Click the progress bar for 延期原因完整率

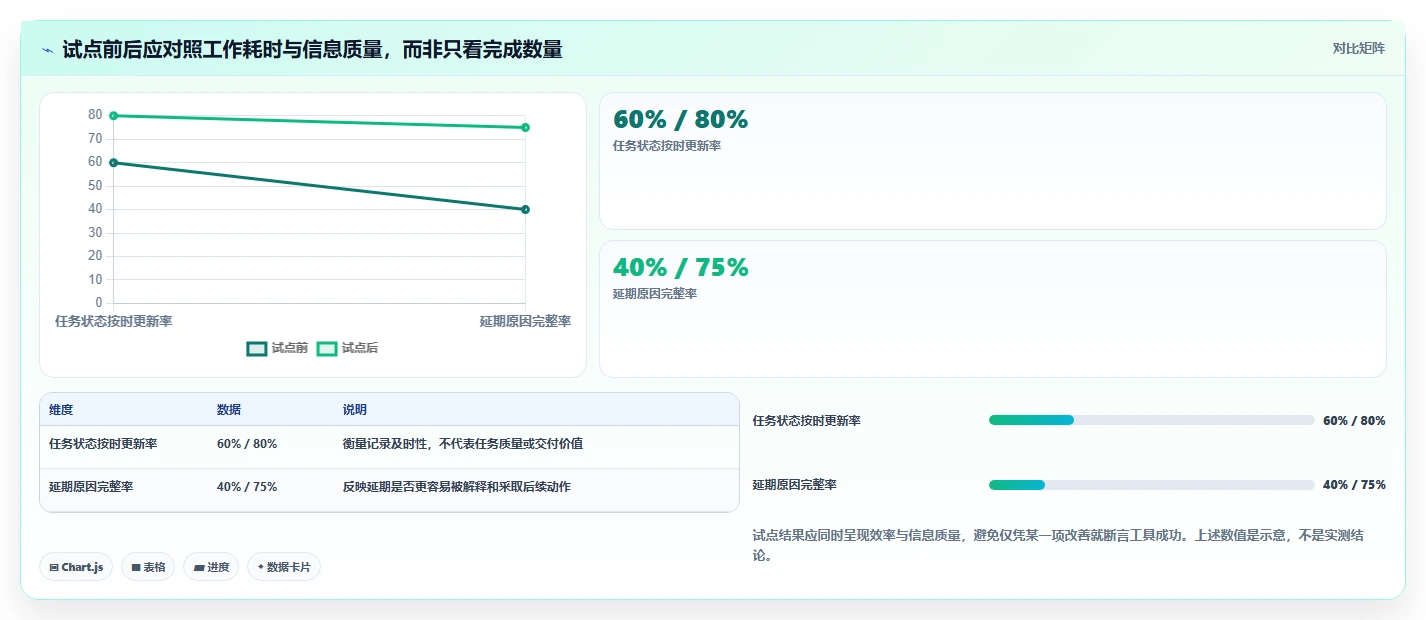point(1151,485)
